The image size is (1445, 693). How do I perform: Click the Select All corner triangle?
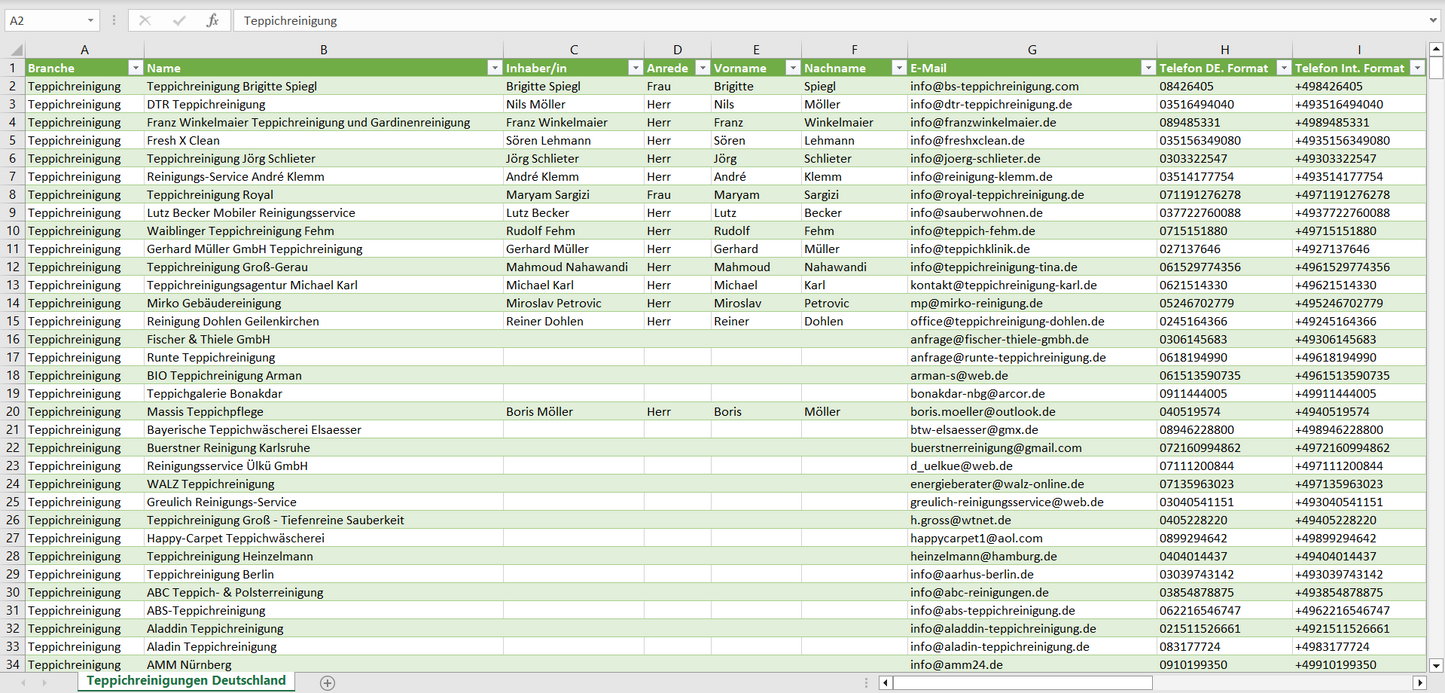tap(16, 50)
